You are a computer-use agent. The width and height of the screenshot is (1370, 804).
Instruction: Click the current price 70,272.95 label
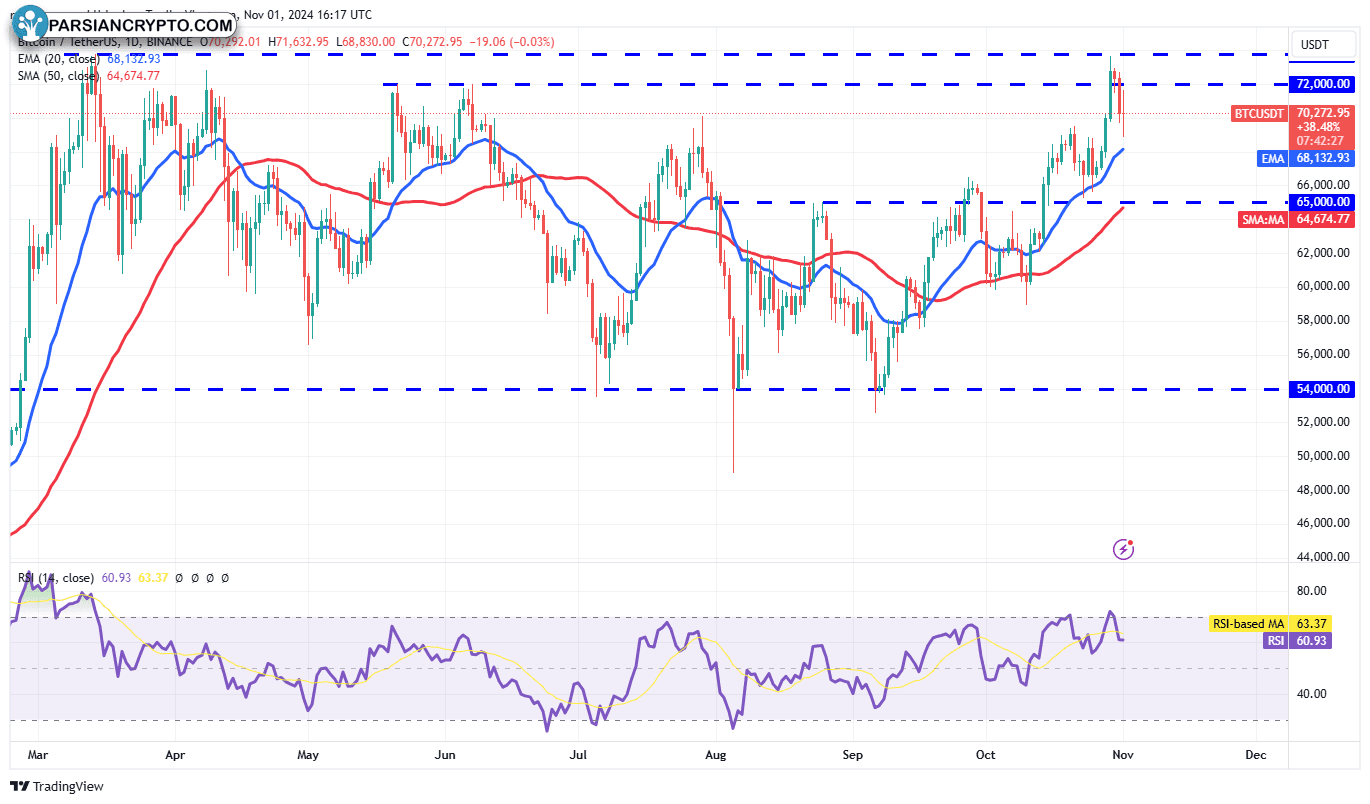pyautogui.click(x=1324, y=113)
